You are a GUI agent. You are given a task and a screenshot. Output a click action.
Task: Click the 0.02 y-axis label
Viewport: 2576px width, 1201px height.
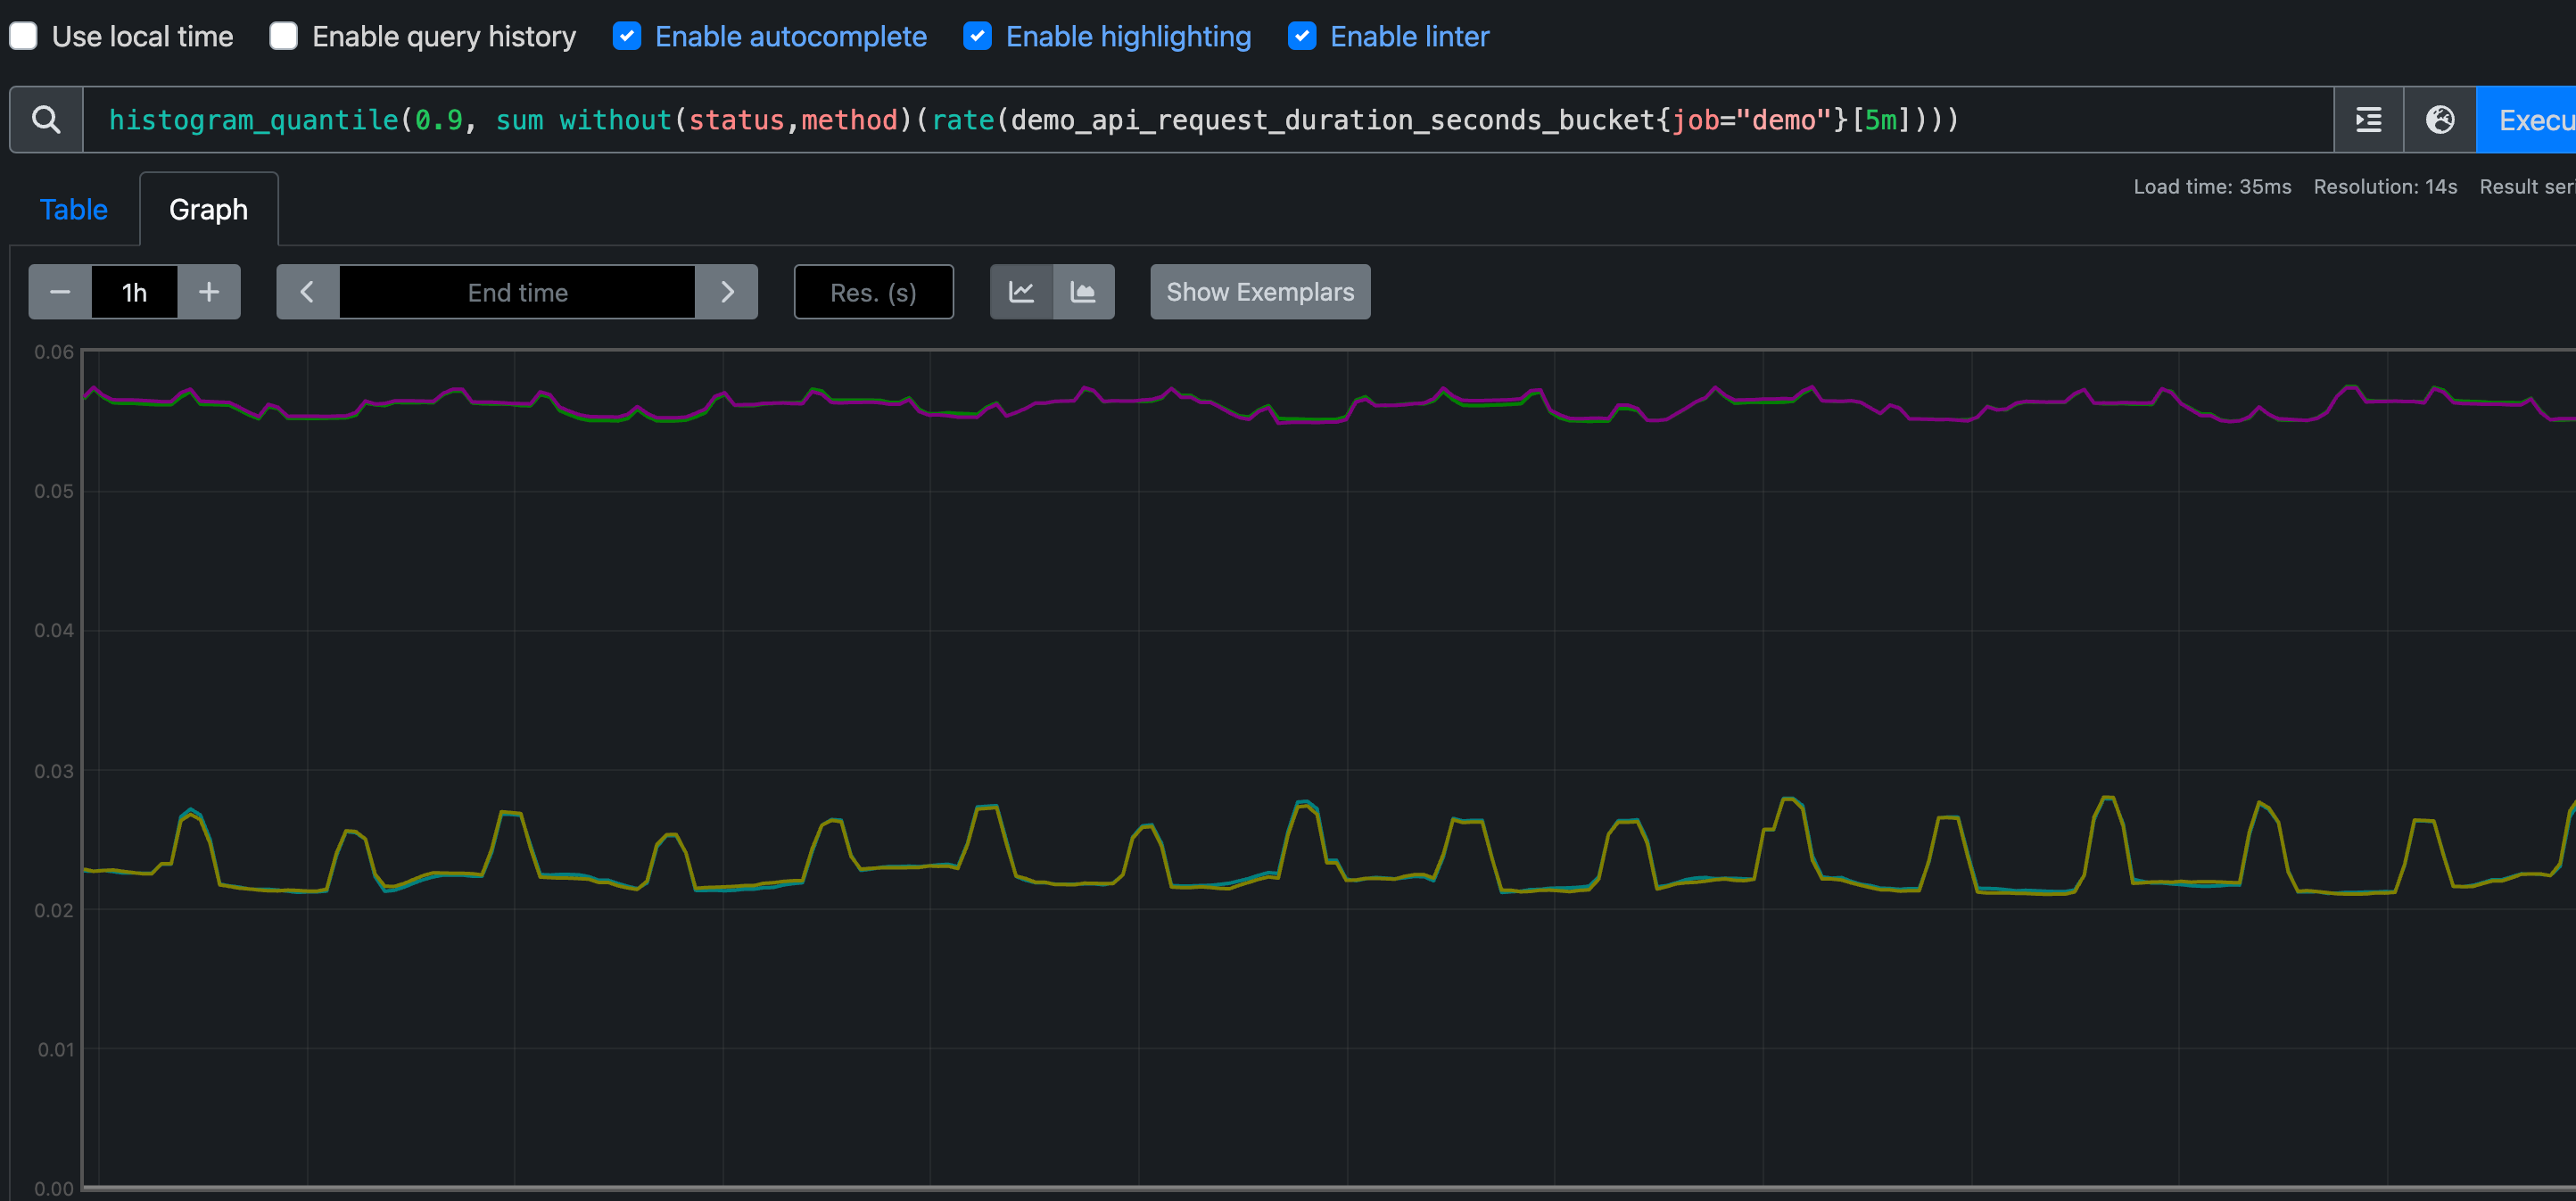coord(54,910)
